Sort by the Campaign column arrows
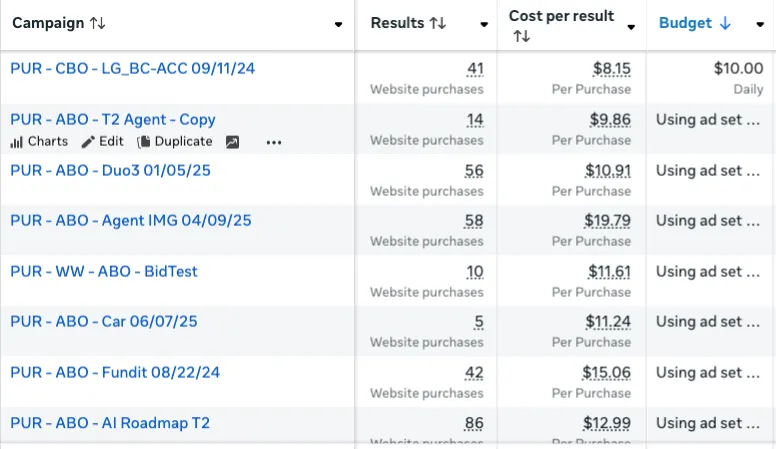 click(97, 23)
